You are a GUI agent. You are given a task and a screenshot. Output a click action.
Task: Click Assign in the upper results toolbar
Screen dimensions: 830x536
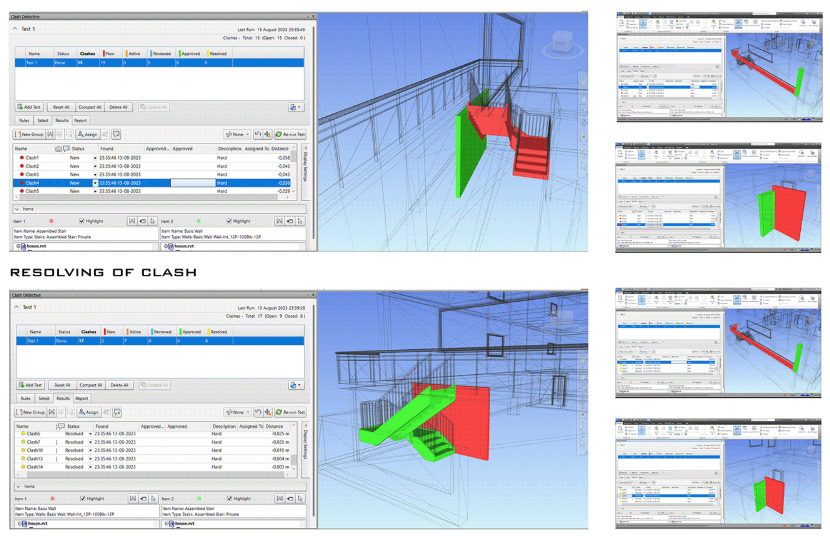pos(87,133)
